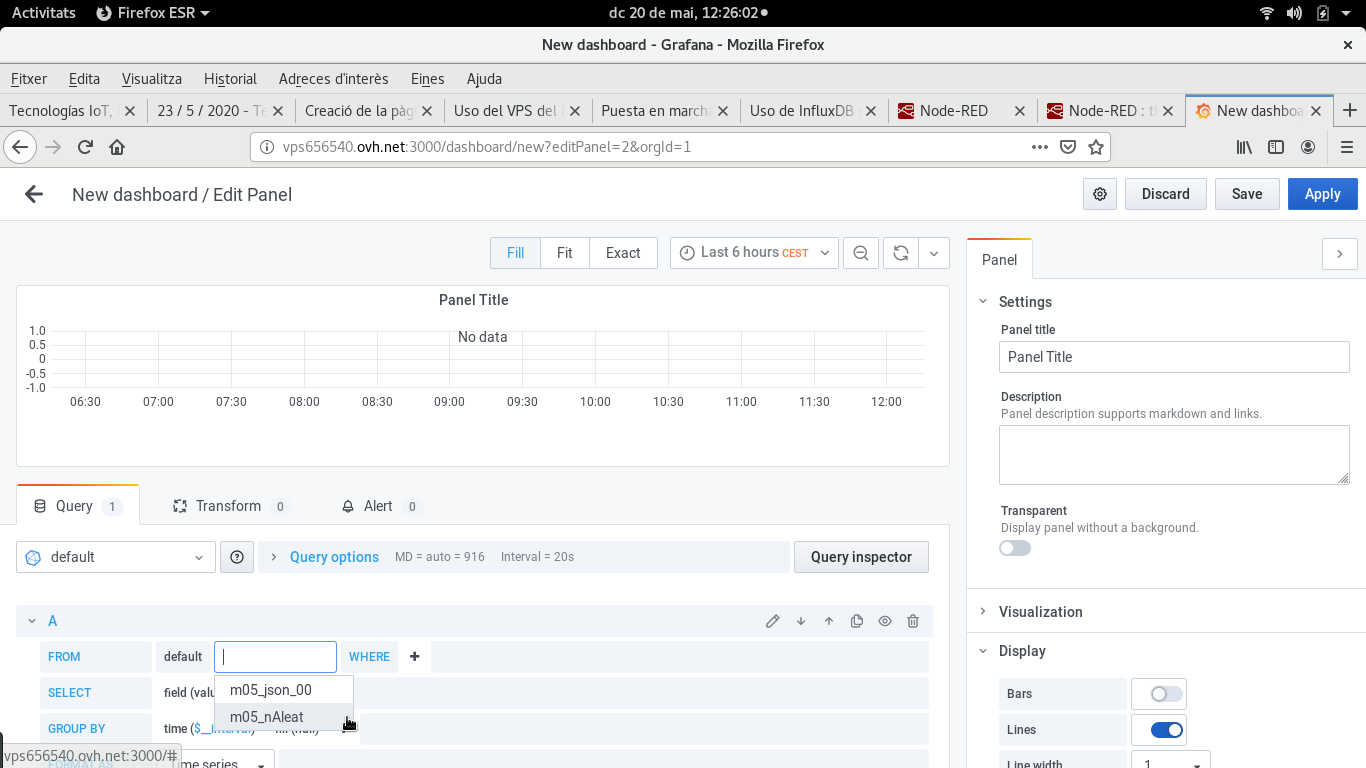1366x768 pixels.
Task: Open the Adreces d'interès menu
Action: pyautogui.click(x=333, y=79)
